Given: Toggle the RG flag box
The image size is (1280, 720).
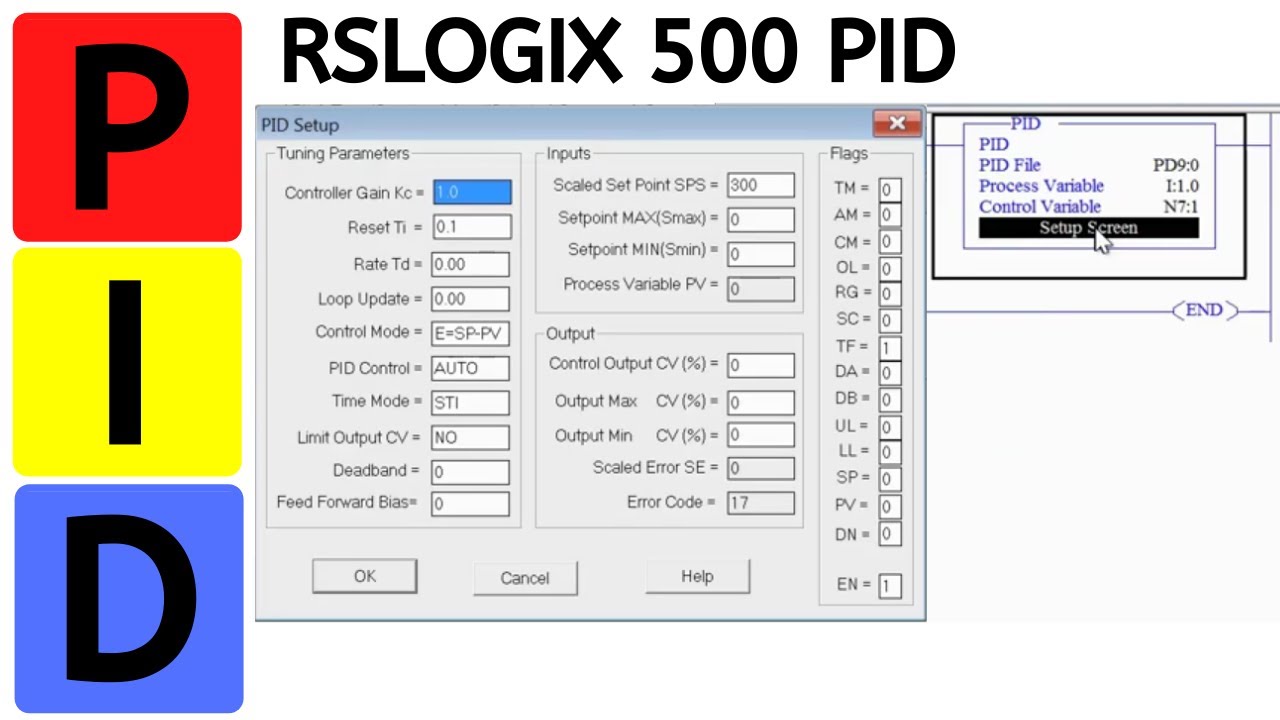Looking at the screenshot, I should tap(890, 294).
